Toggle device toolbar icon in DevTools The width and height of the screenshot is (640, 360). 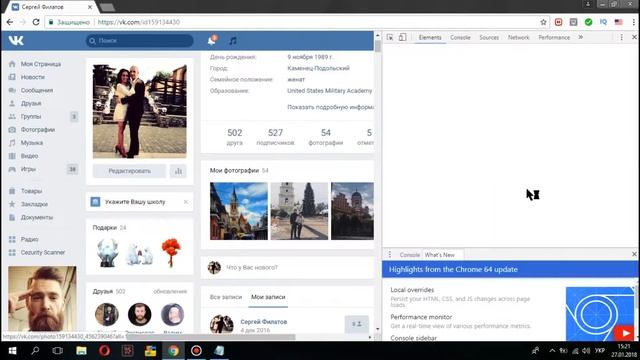point(402,37)
